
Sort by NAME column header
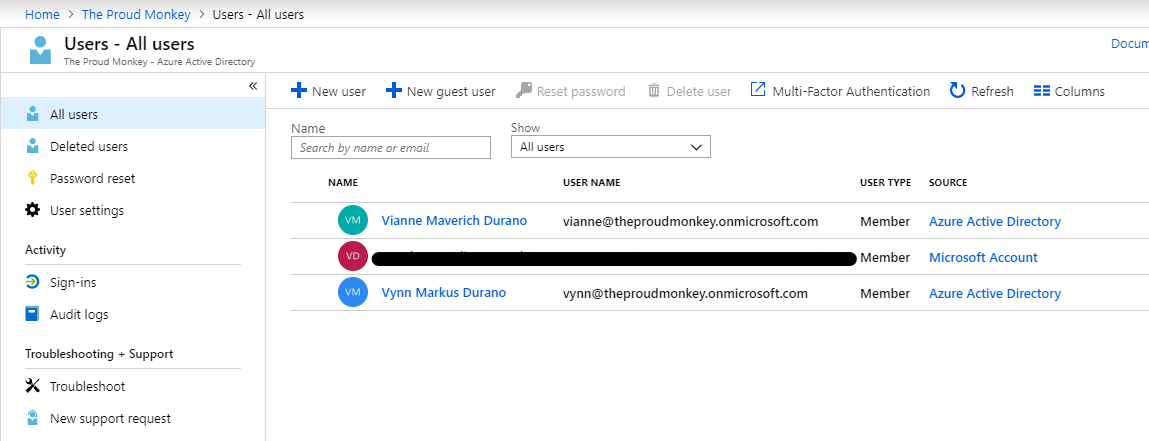point(342,182)
